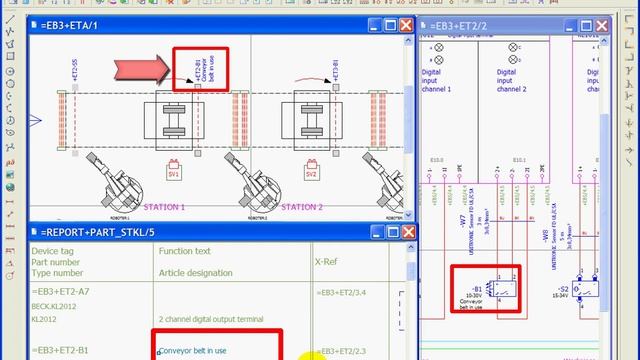Select the Spline curve tool
The height and width of the screenshot is (360, 640).
click(10, 147)
